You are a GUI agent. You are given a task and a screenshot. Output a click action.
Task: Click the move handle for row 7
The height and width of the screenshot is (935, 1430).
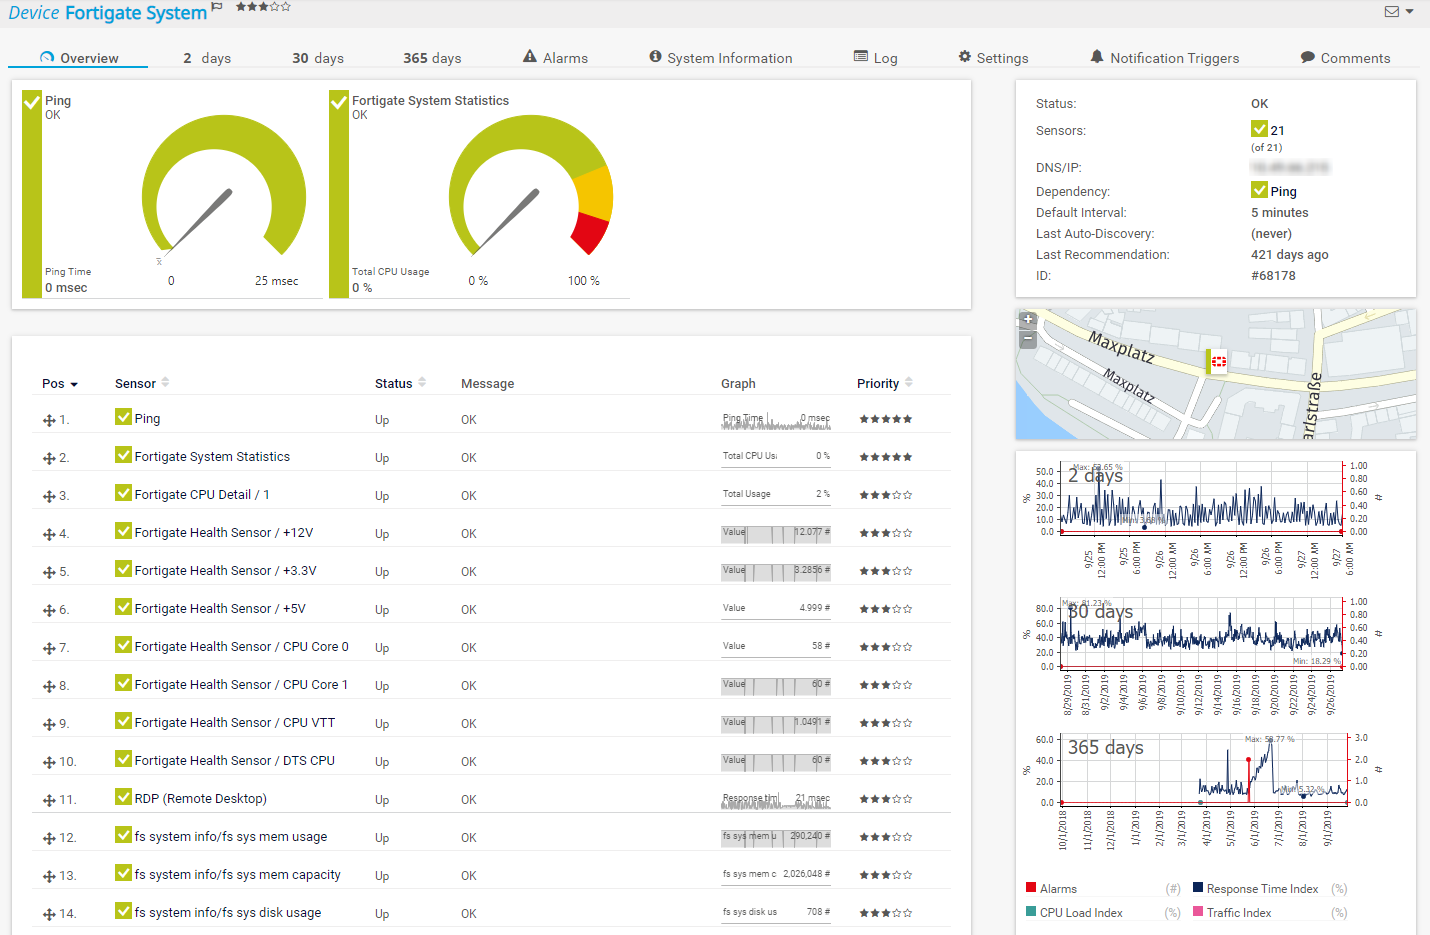point(49,649)
